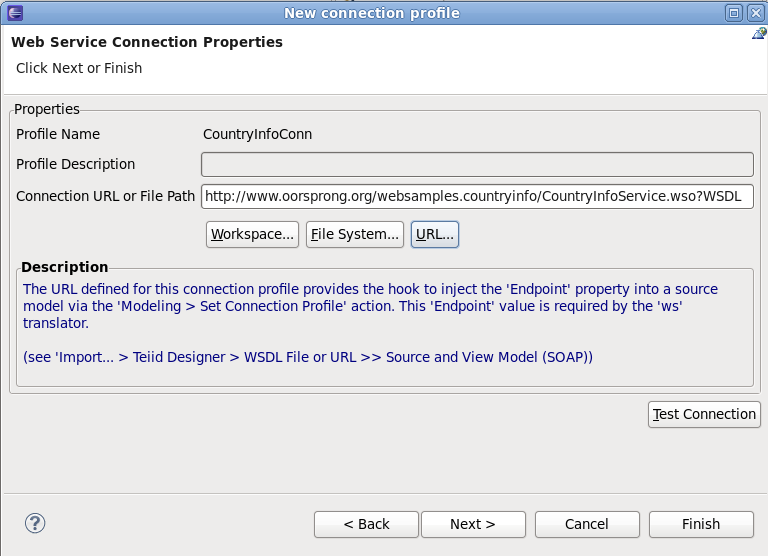Viewport: 768px width, 556px height.
Task: Click the connection profile wizard banner icon
Action: [x=759, y=34]
